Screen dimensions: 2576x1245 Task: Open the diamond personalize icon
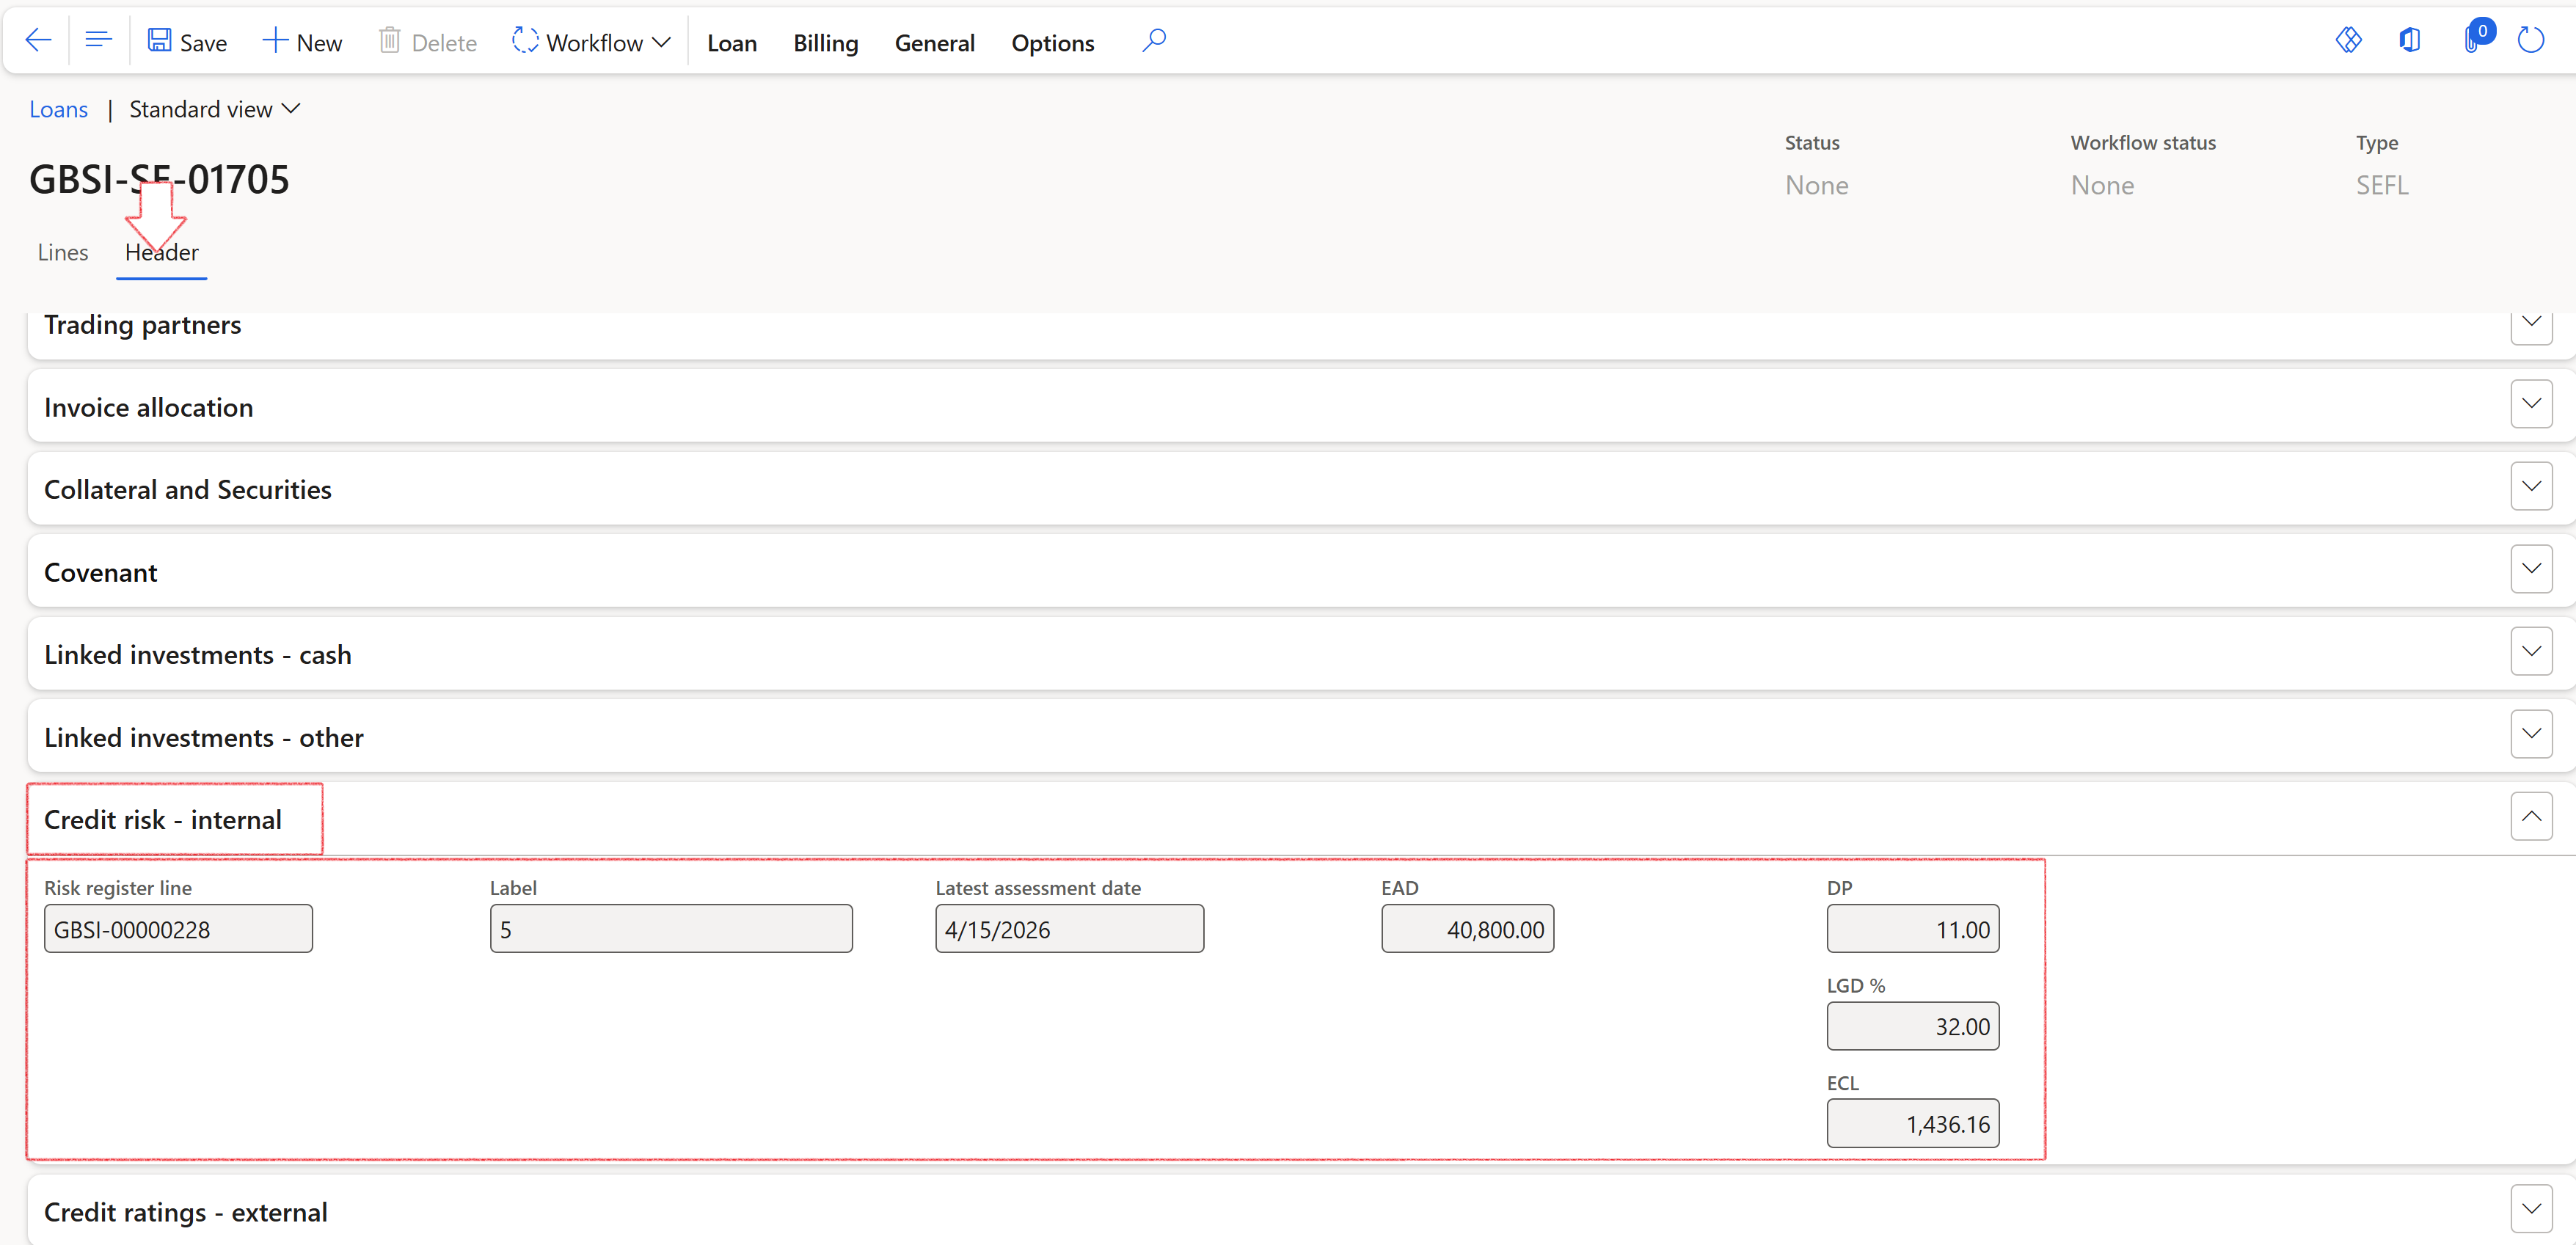[2348, 41]
